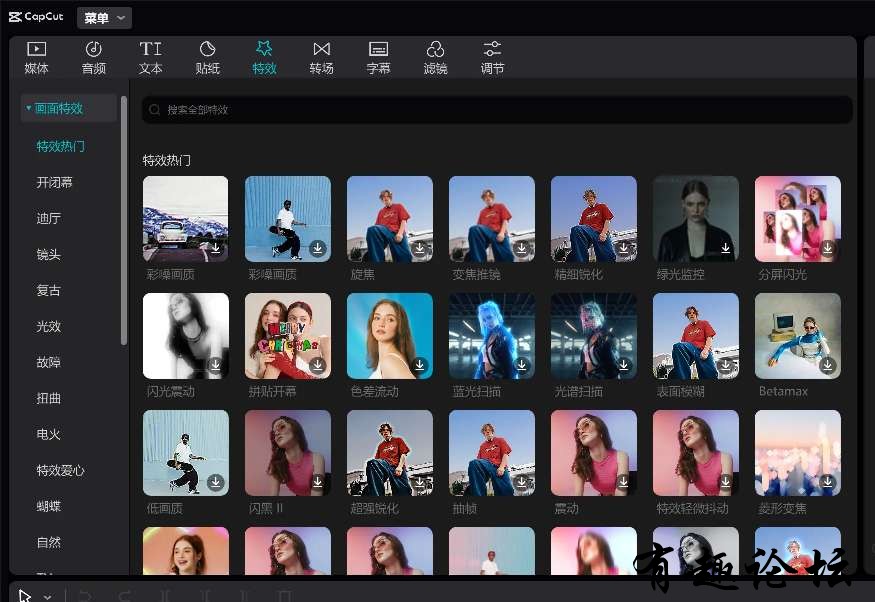The image size is (875, 602).
Task: Preview the 菱形变焦 effect thumbnail
Action: pos(798,453)
